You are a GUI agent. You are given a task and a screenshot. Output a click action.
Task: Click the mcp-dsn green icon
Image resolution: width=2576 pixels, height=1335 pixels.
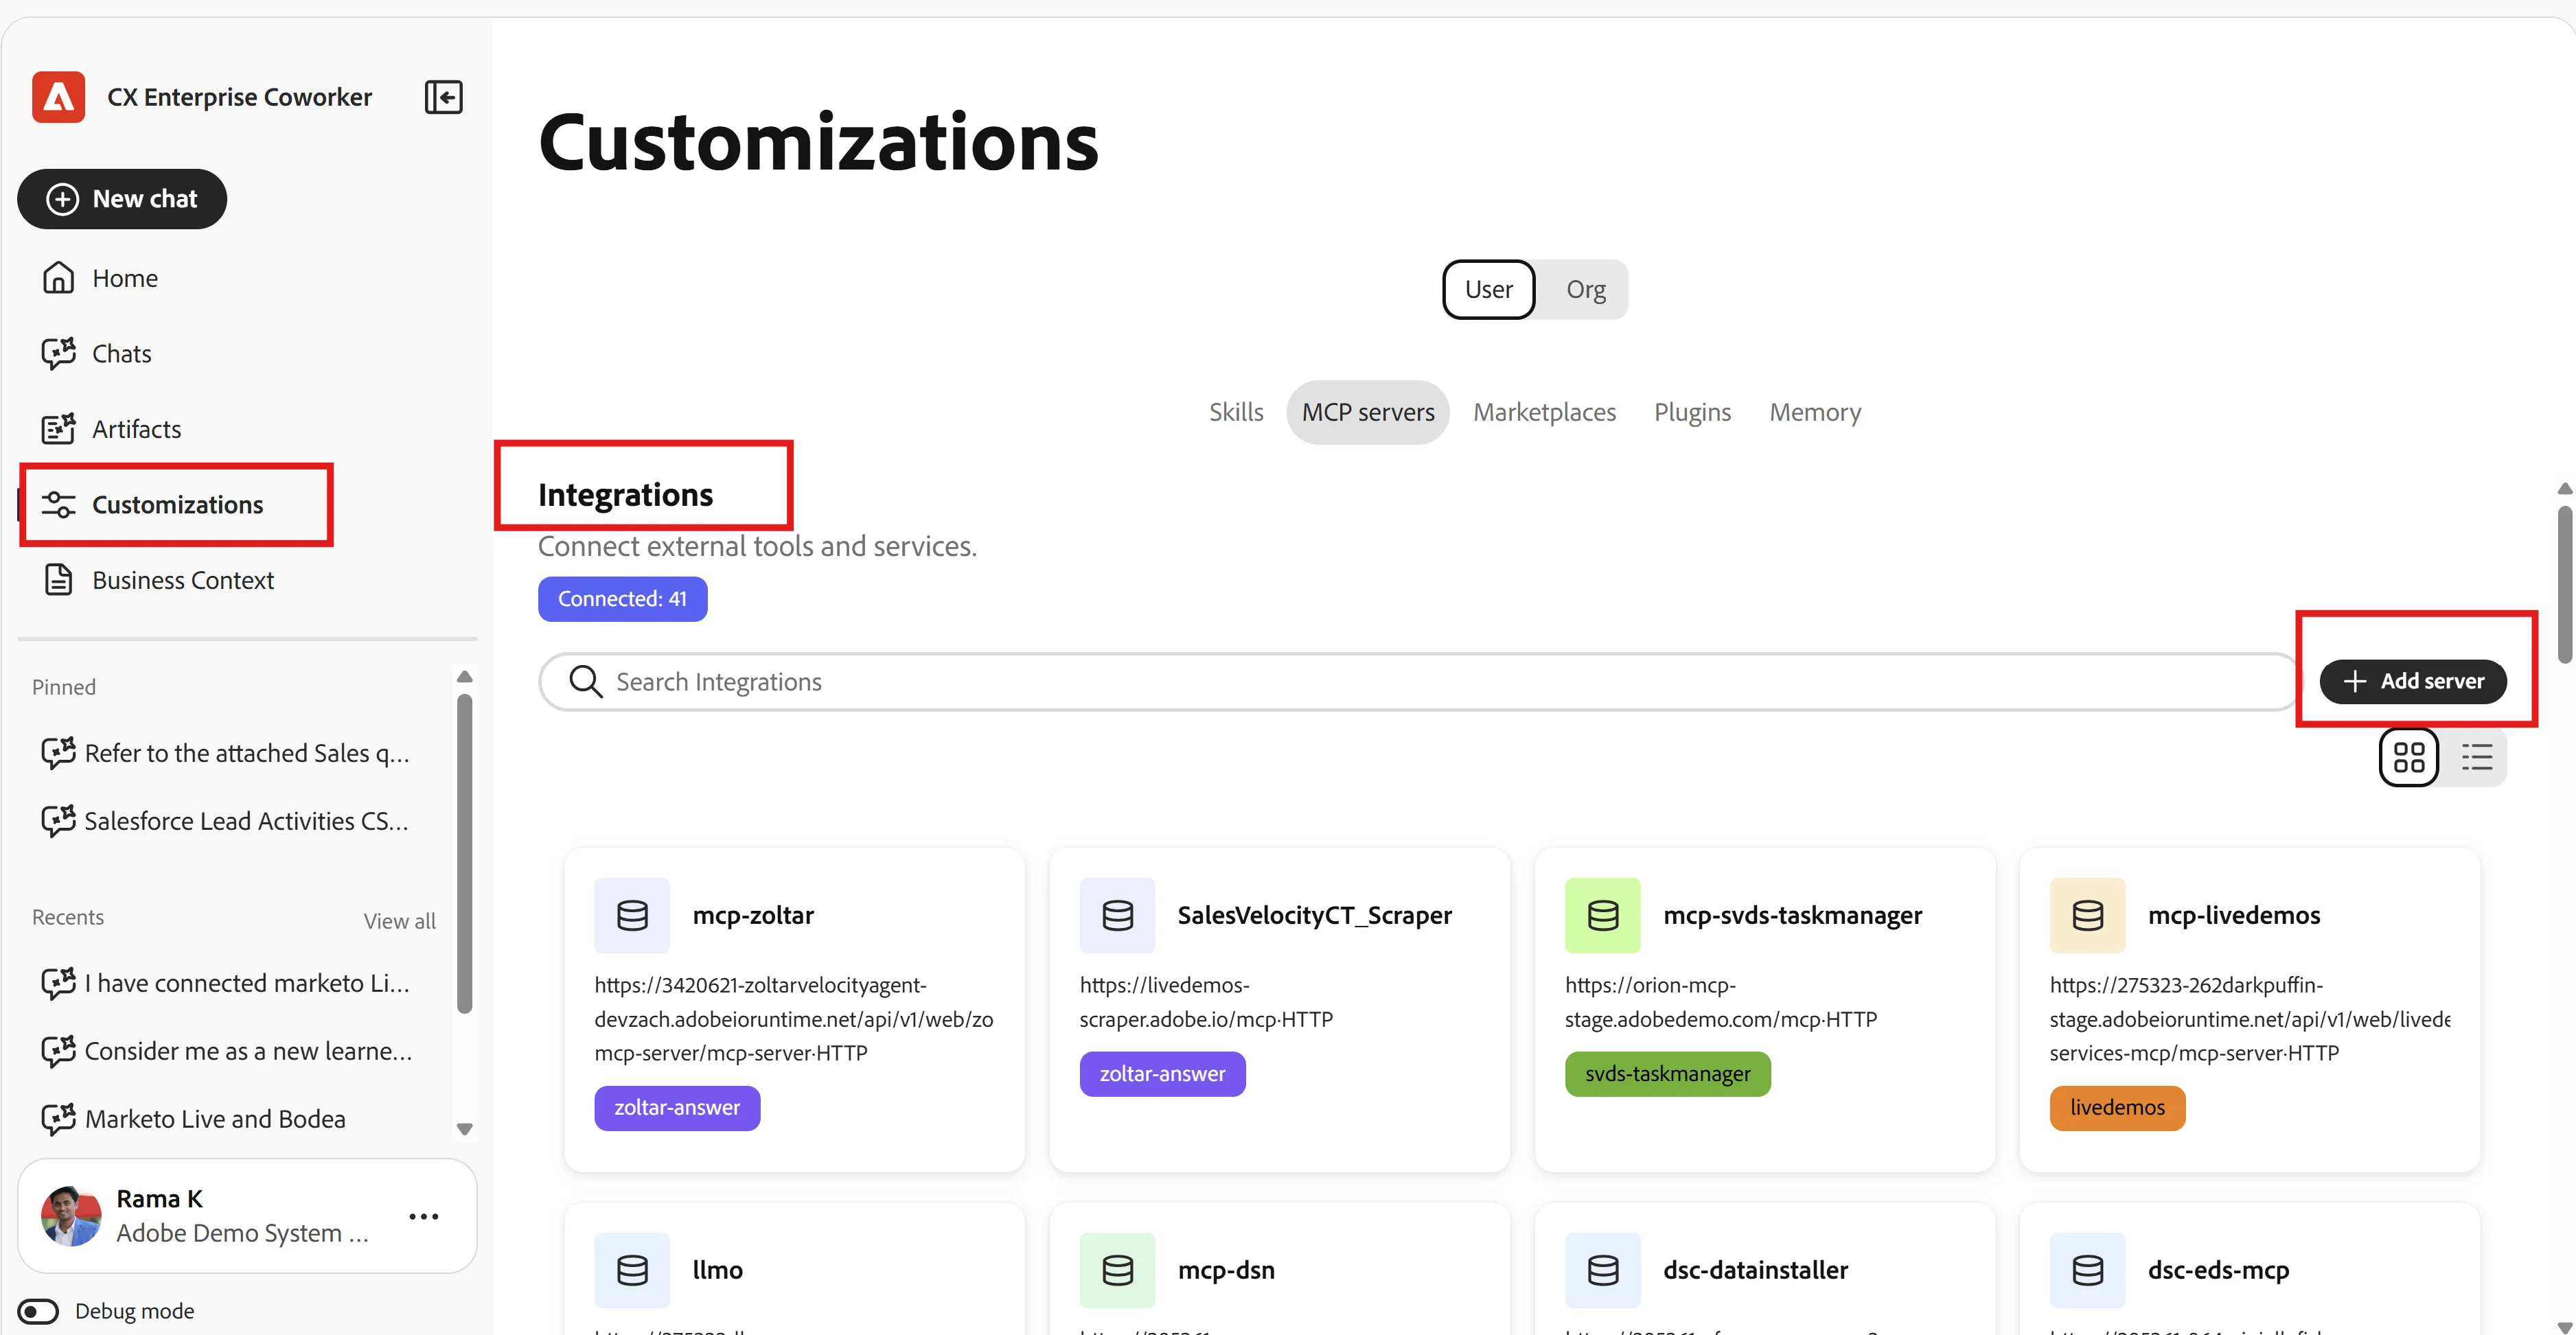point(1117,1270)
